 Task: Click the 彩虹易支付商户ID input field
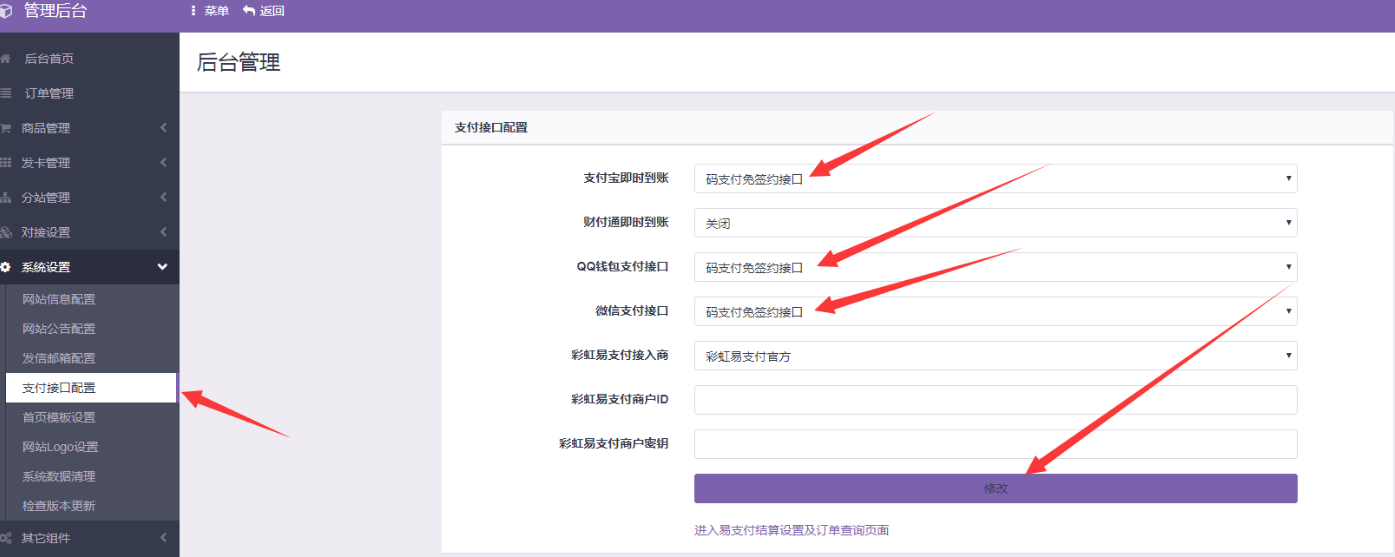pyautogui.click(x=995, y=400)
